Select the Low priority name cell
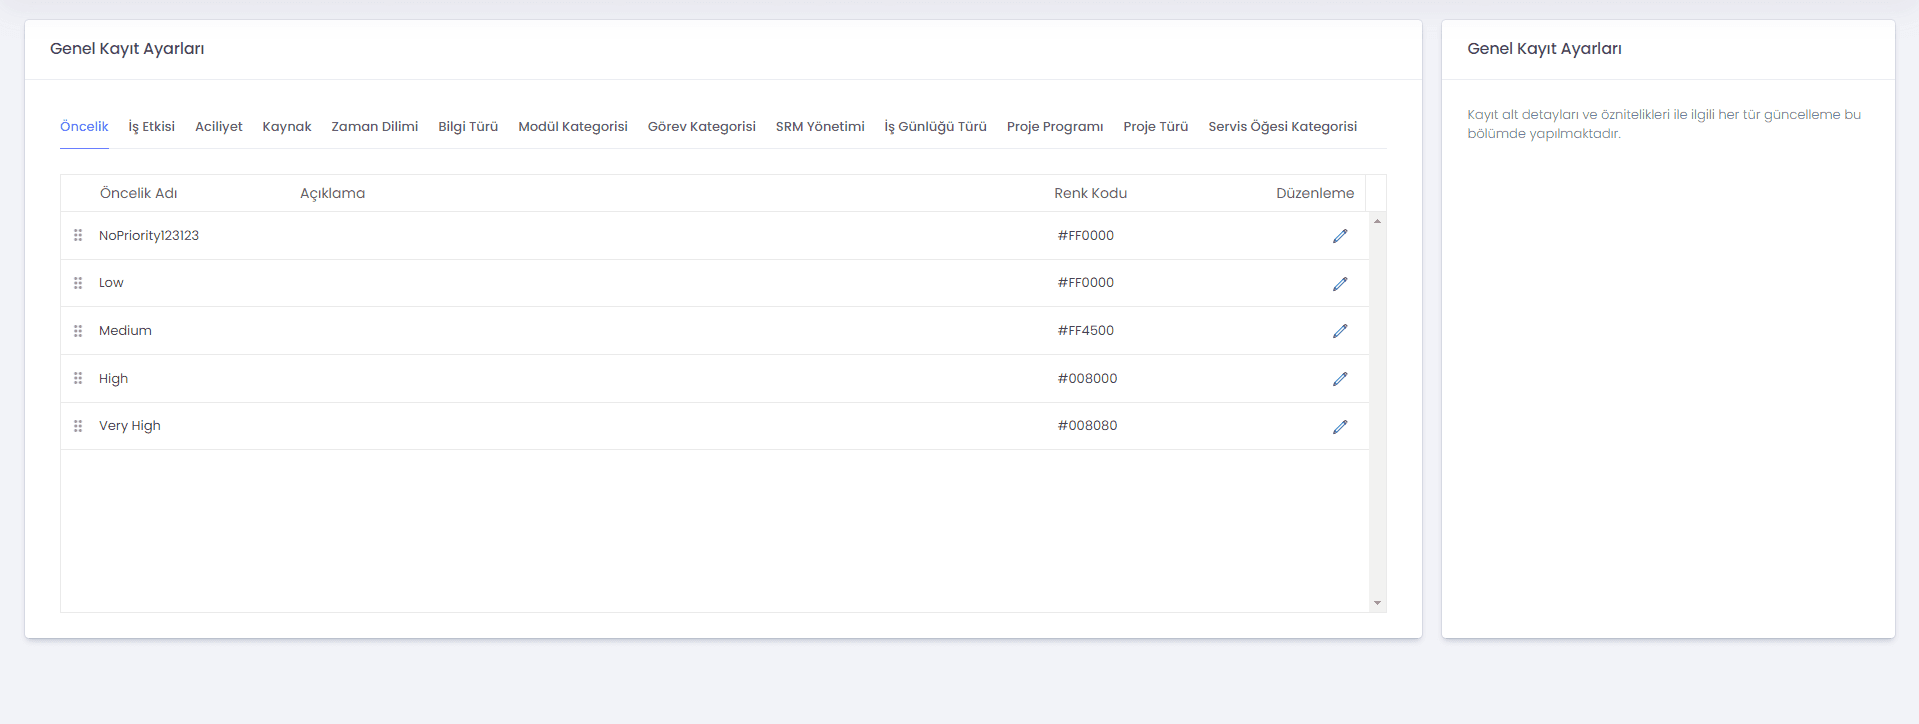The image size is (1919, 724). [111, 283]
